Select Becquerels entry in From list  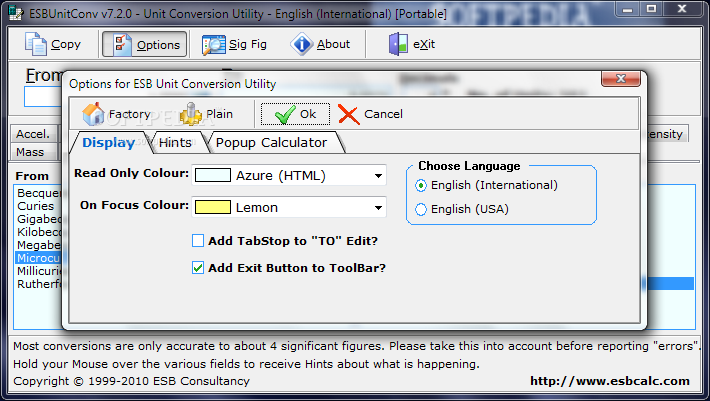39,193
